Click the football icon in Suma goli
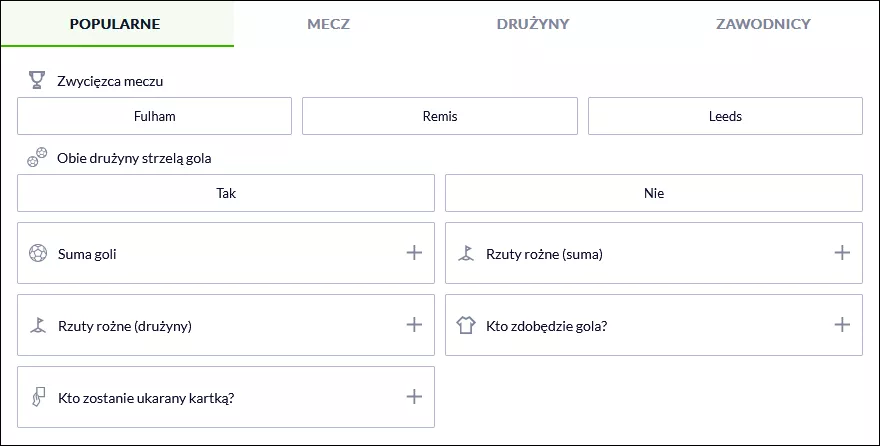The image size is (880, 446). click(x=38, y=253)
